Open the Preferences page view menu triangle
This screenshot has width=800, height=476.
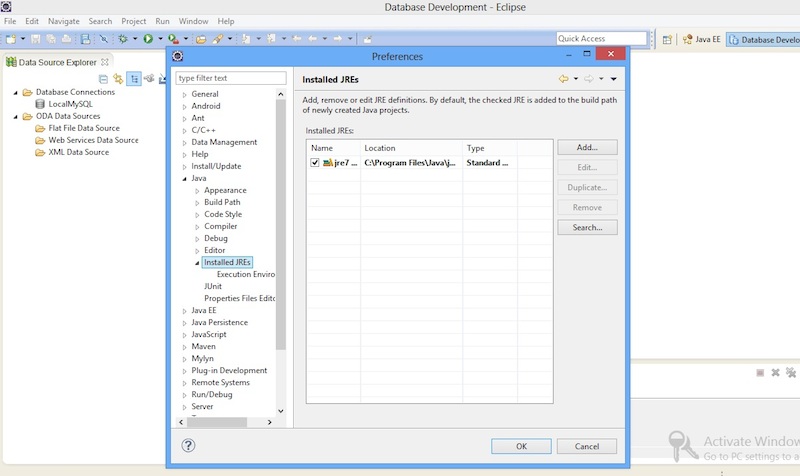[614, 79]
